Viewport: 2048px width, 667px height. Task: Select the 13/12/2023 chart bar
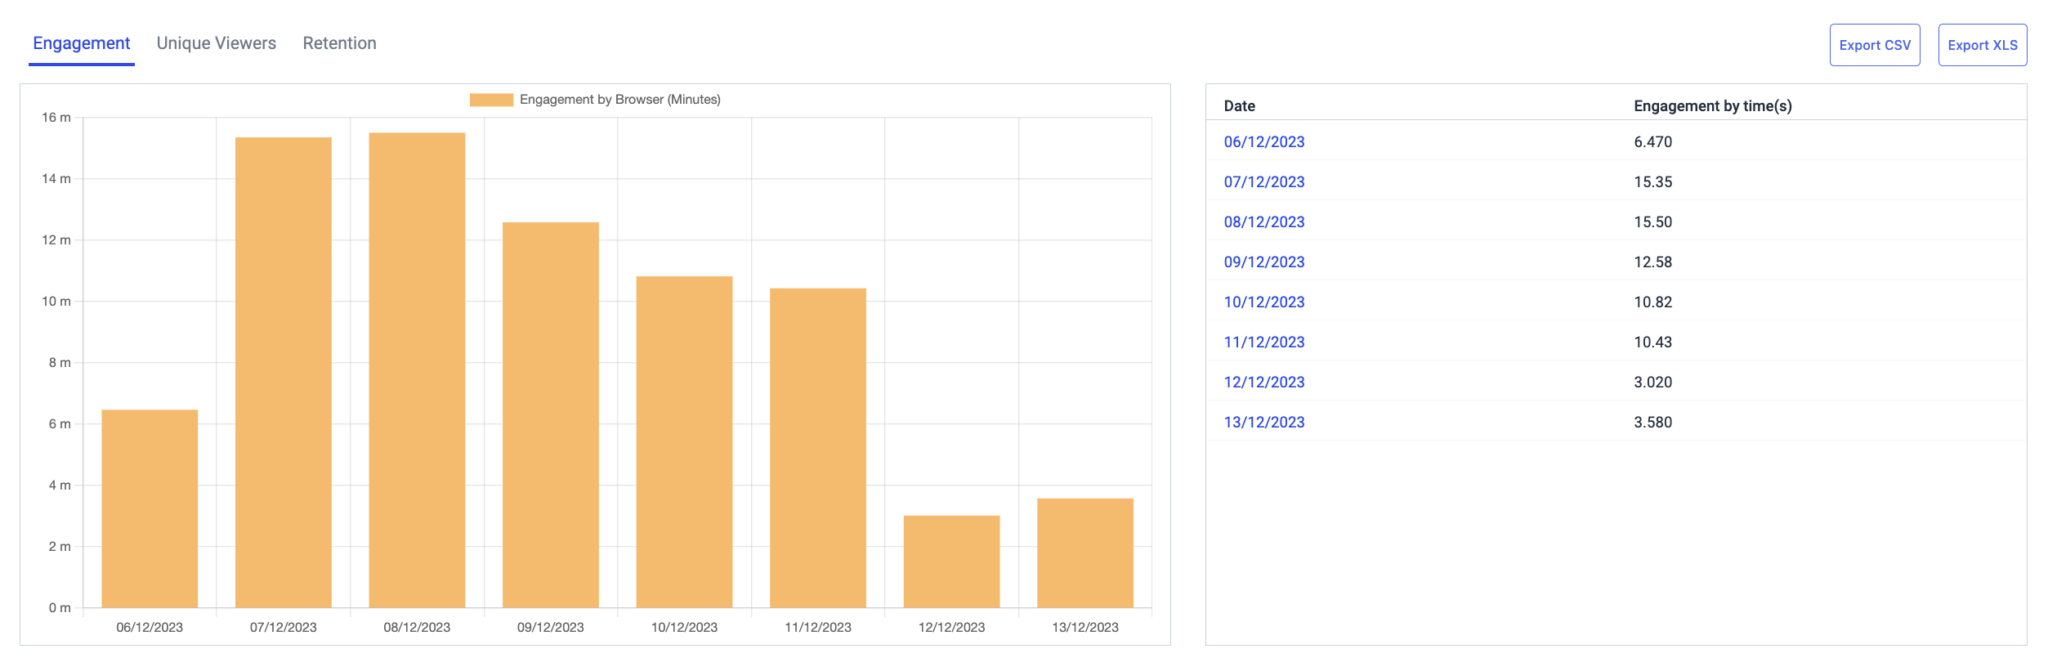point(1085,553)
